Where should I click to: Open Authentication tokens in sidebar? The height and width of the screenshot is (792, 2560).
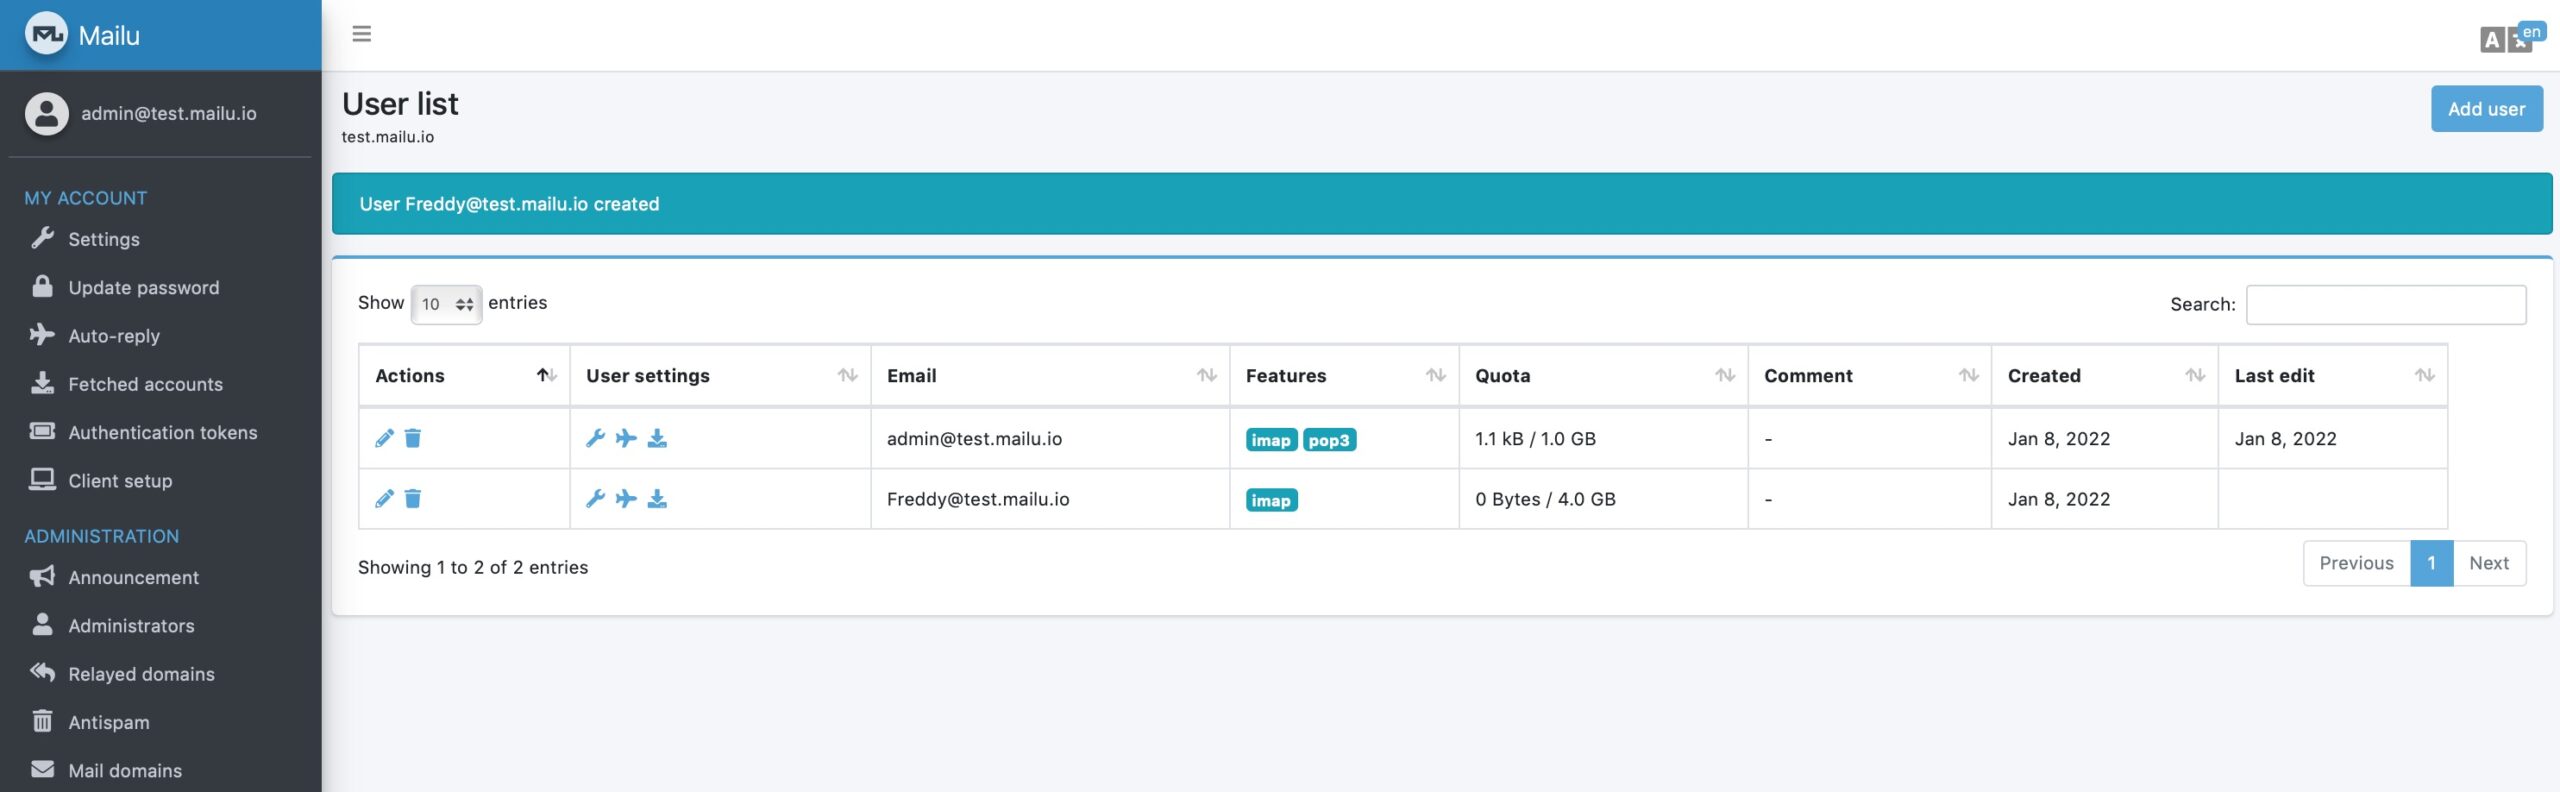click(162, 433)
